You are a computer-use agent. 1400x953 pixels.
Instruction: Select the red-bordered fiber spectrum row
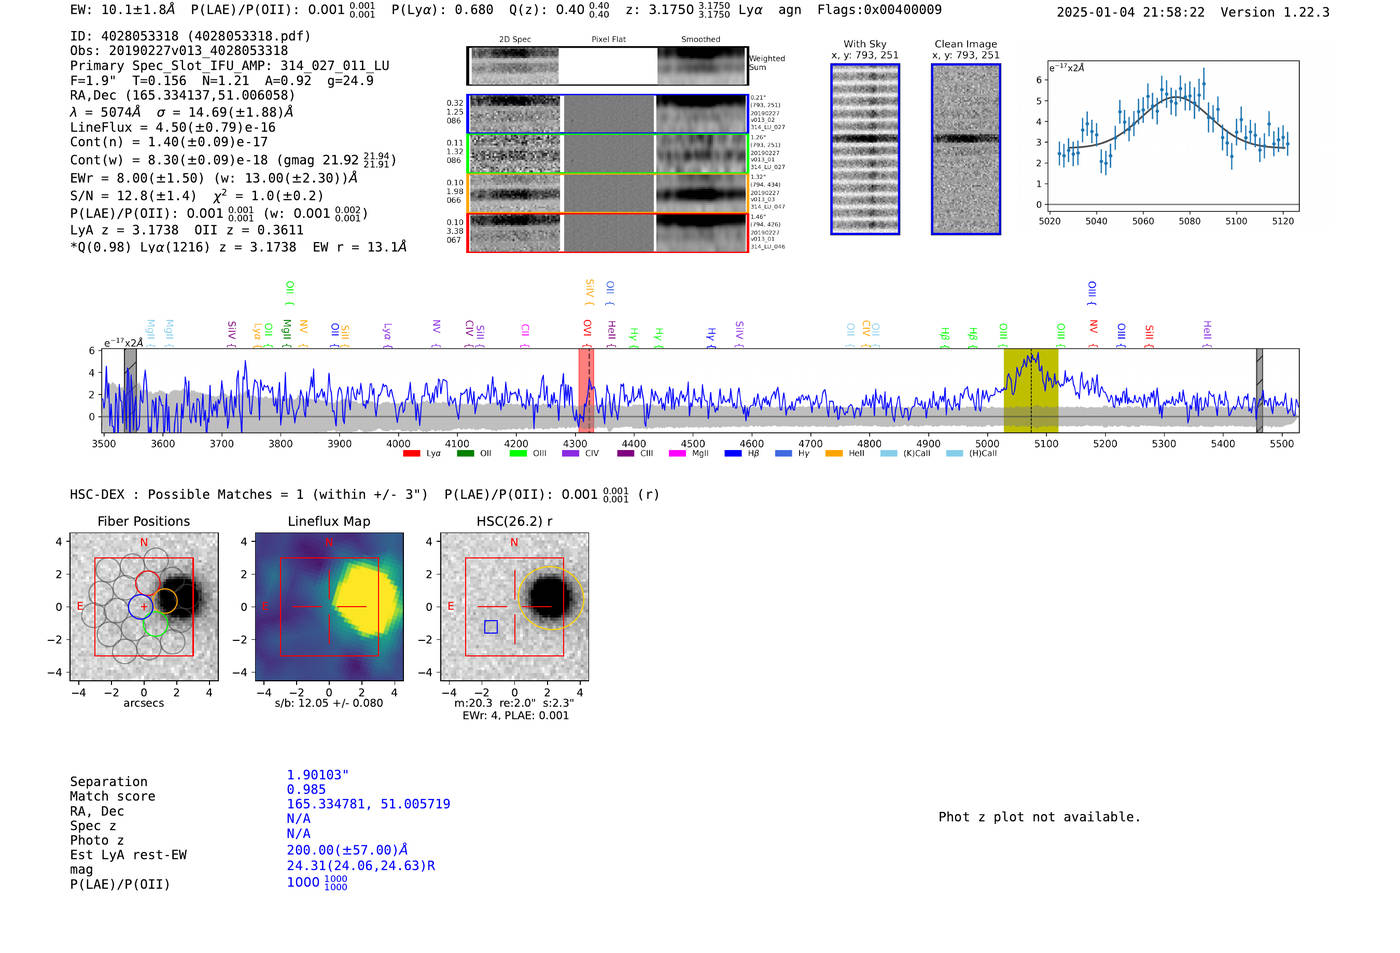[x=607, y=233]
